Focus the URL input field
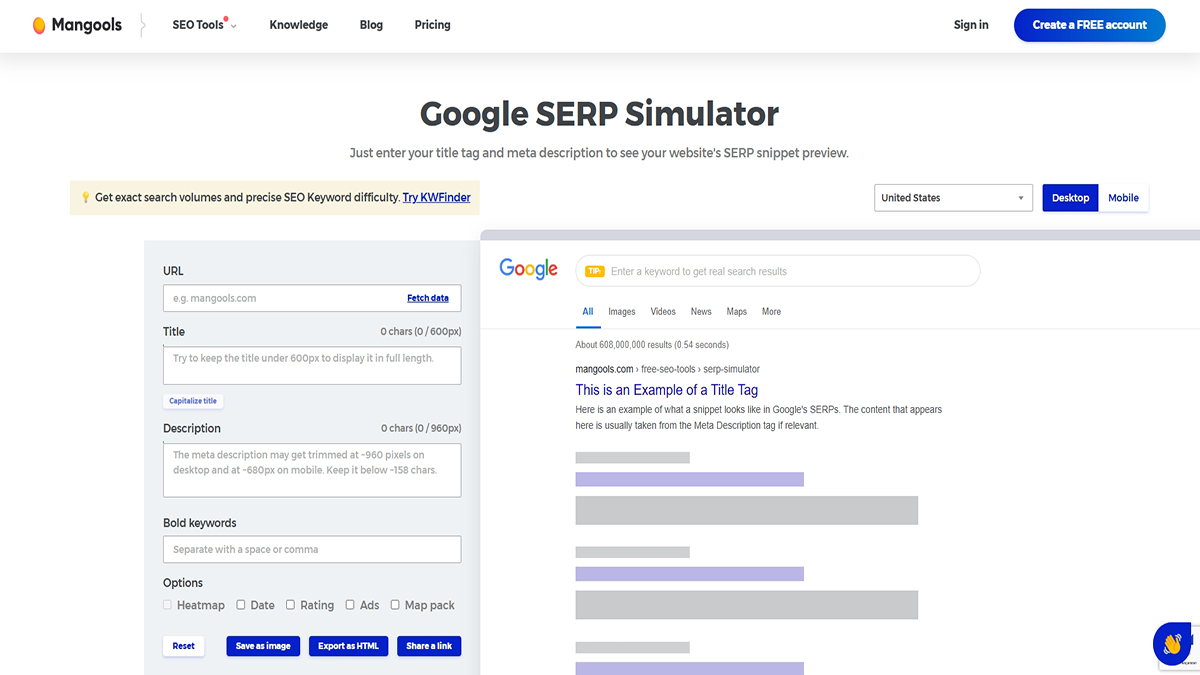Screen dimensions: 1200x675 click(x=312, y=298)
